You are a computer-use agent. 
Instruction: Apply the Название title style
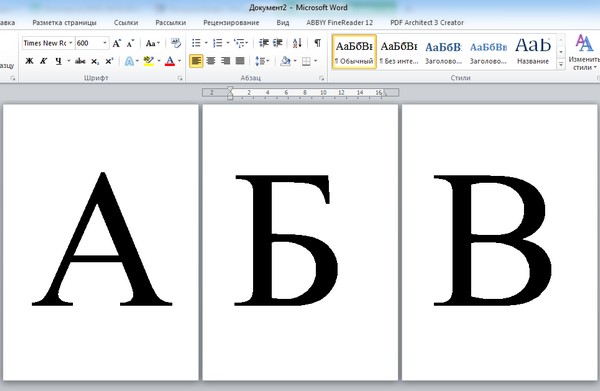click(533, 52)
